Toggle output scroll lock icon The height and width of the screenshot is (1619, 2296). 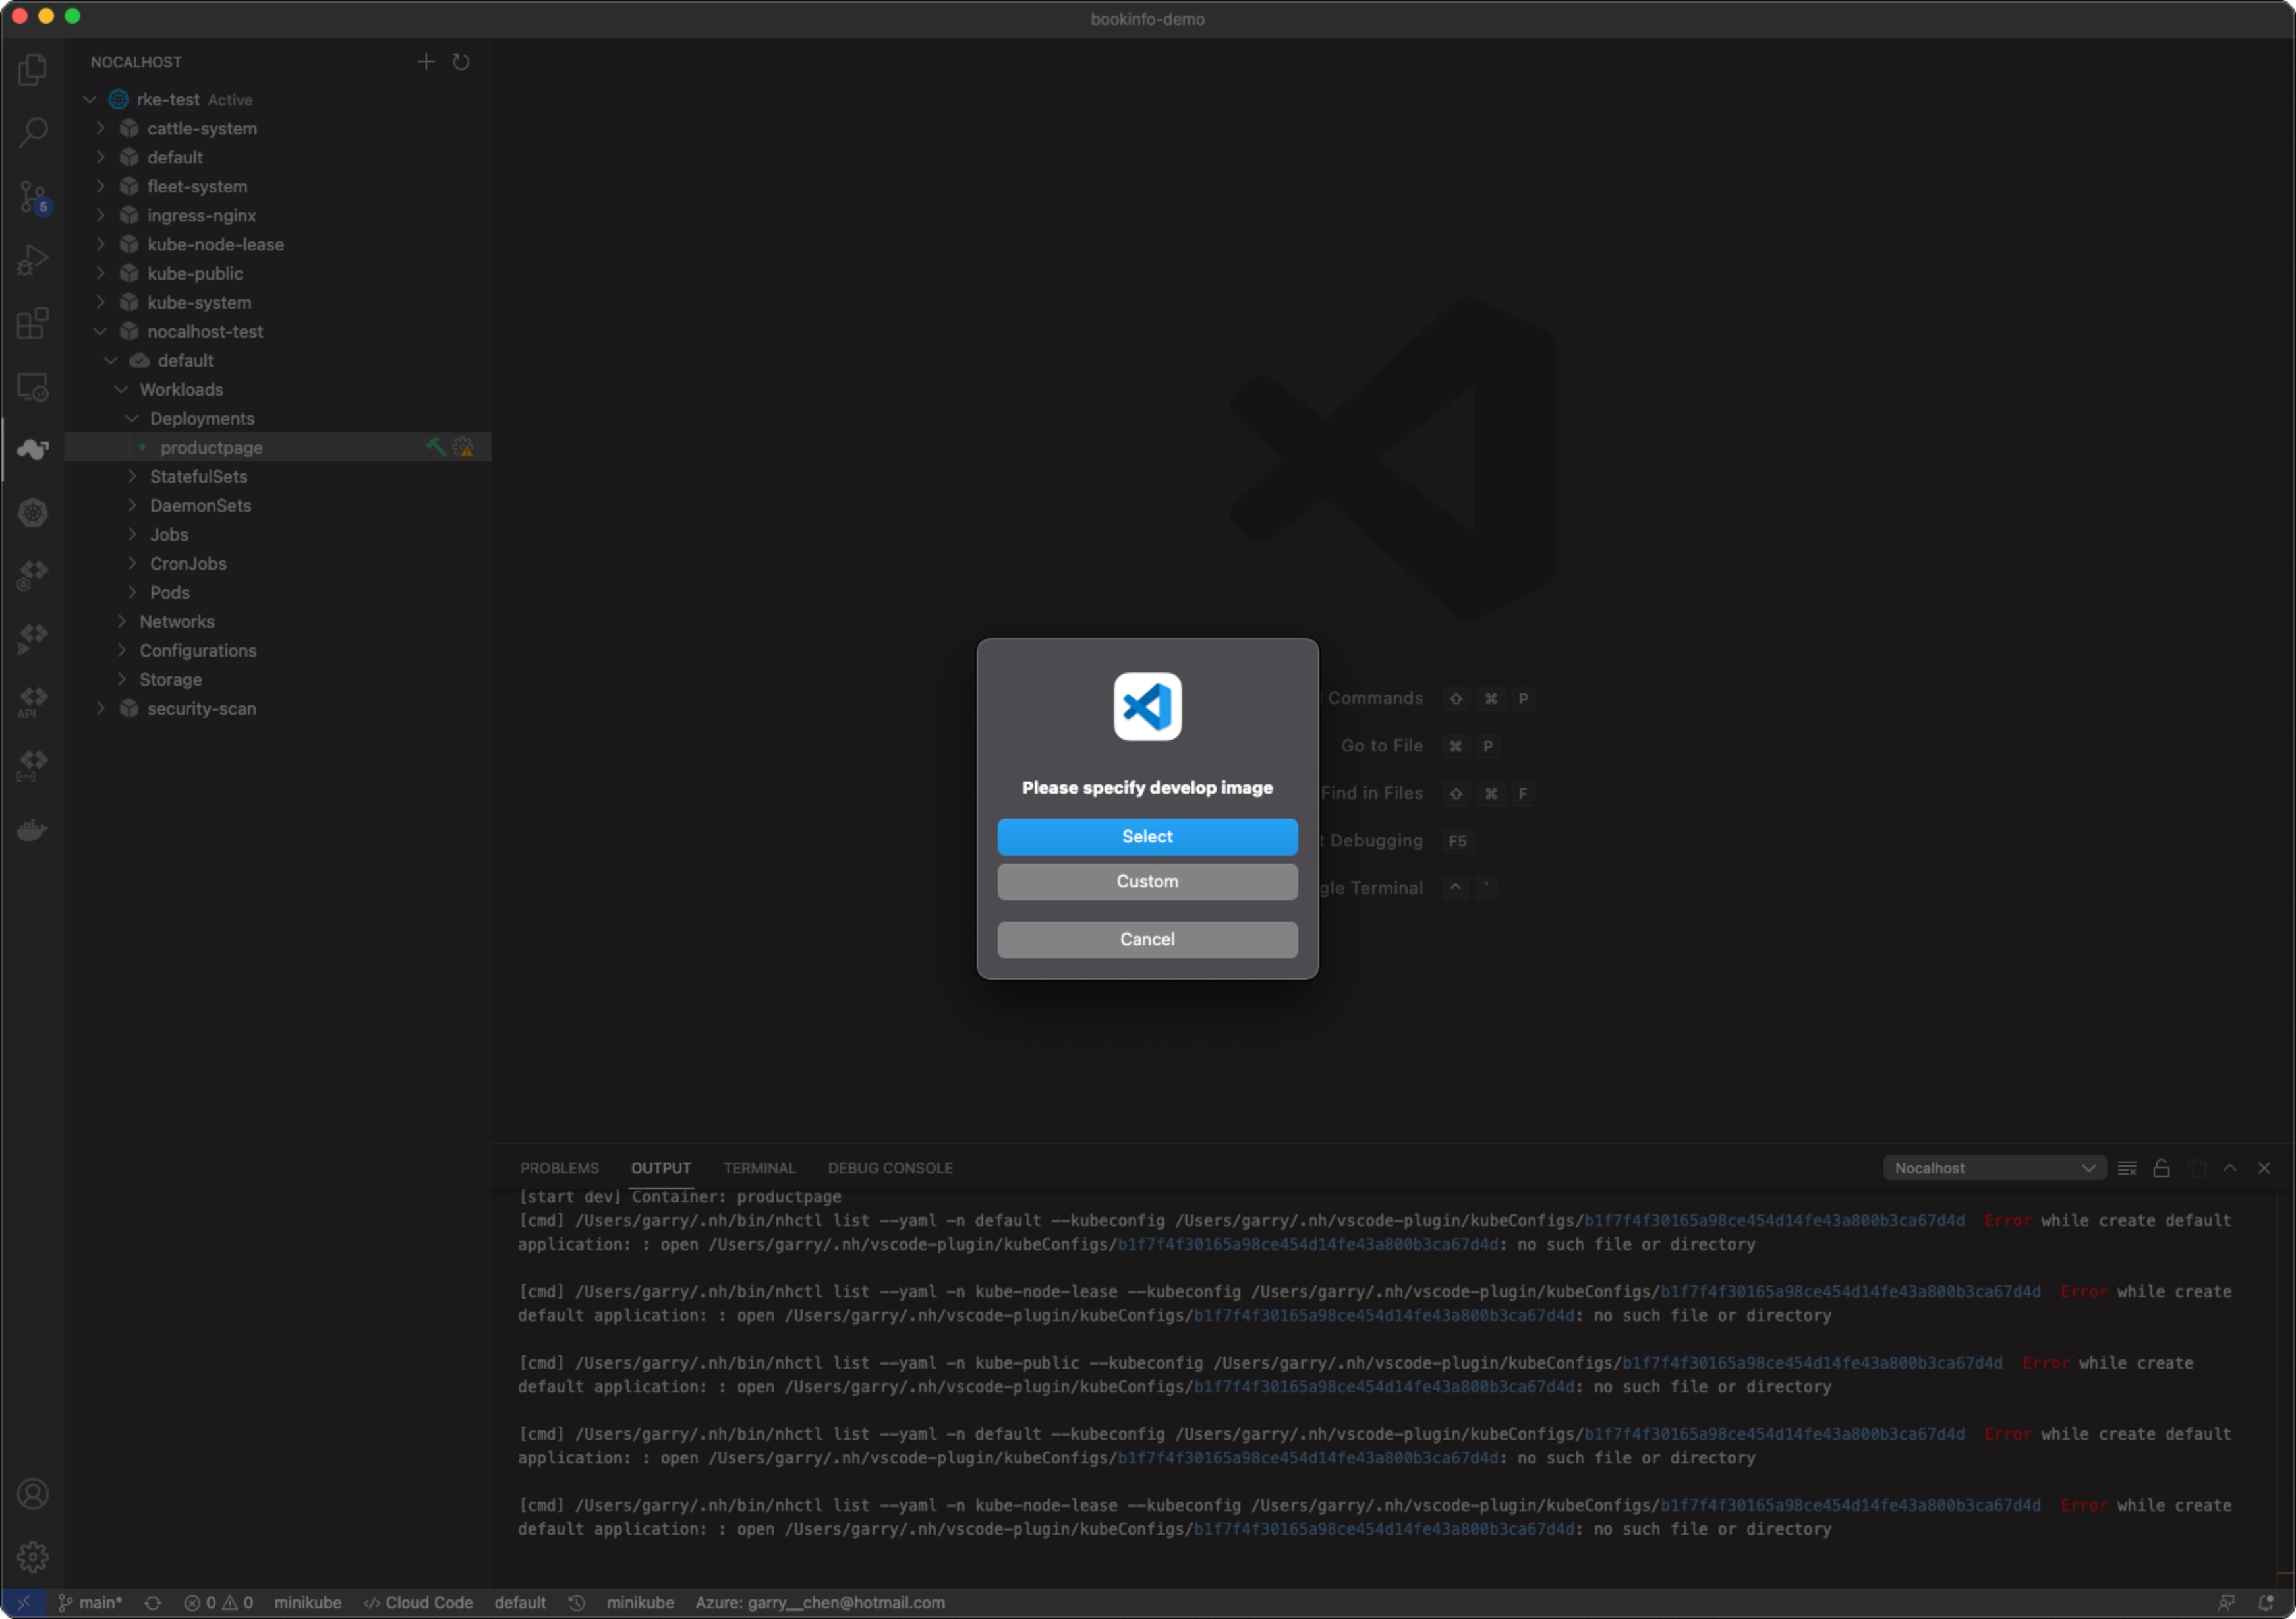click(2161, 1168)
